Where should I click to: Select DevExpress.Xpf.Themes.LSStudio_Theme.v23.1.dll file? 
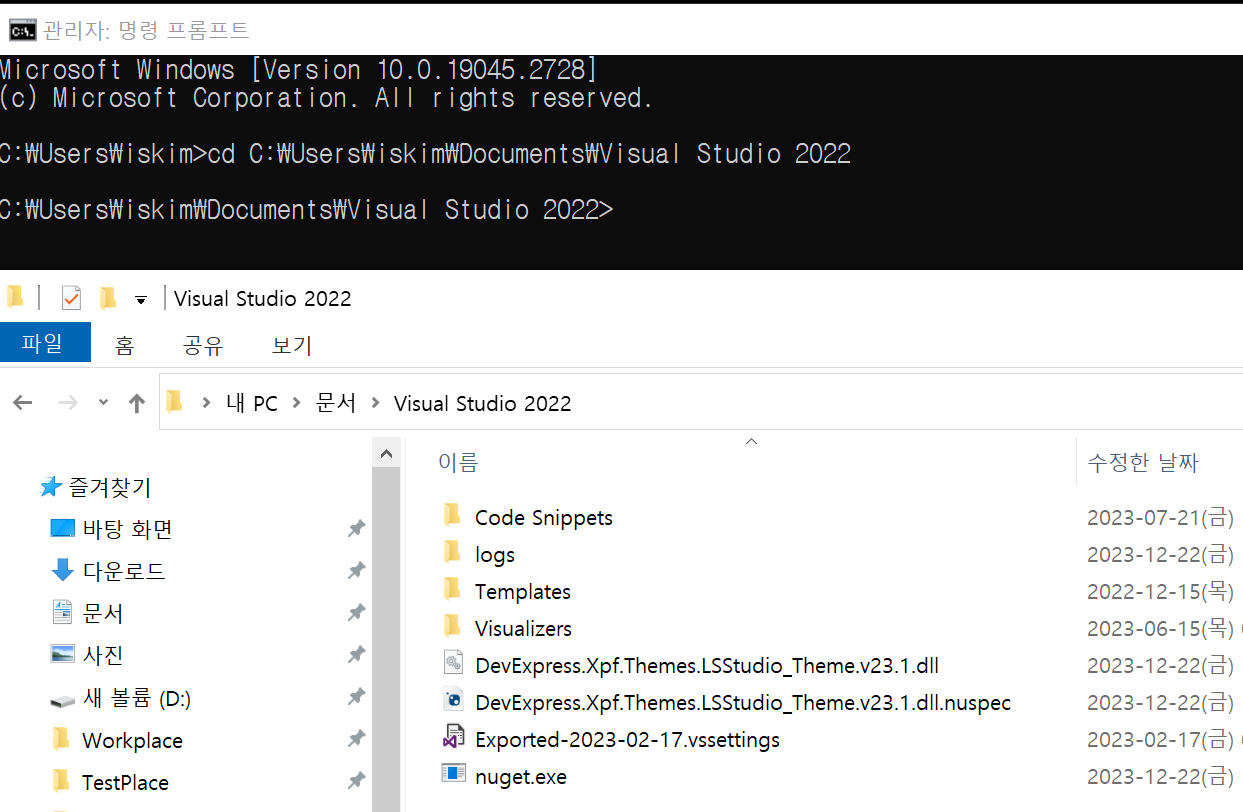(x=707, y=666)
